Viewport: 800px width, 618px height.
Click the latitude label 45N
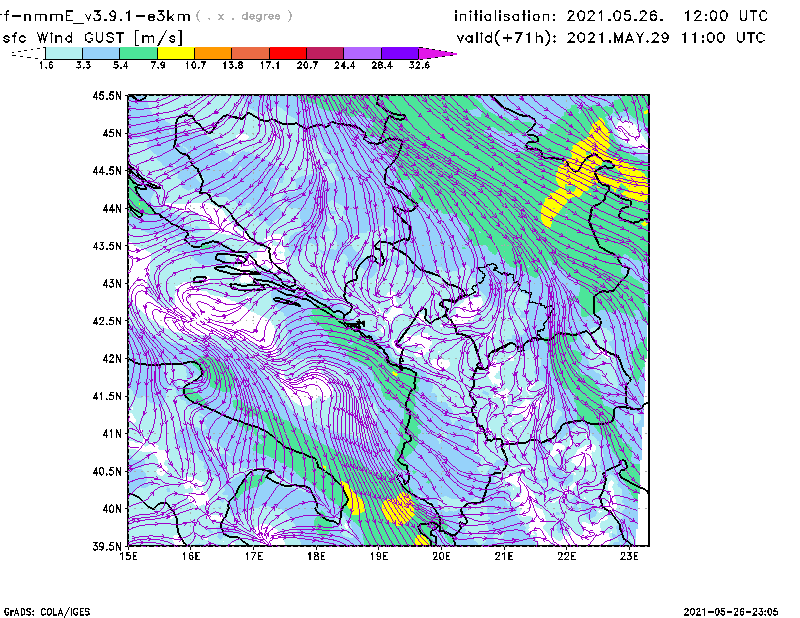coord(112,133)
